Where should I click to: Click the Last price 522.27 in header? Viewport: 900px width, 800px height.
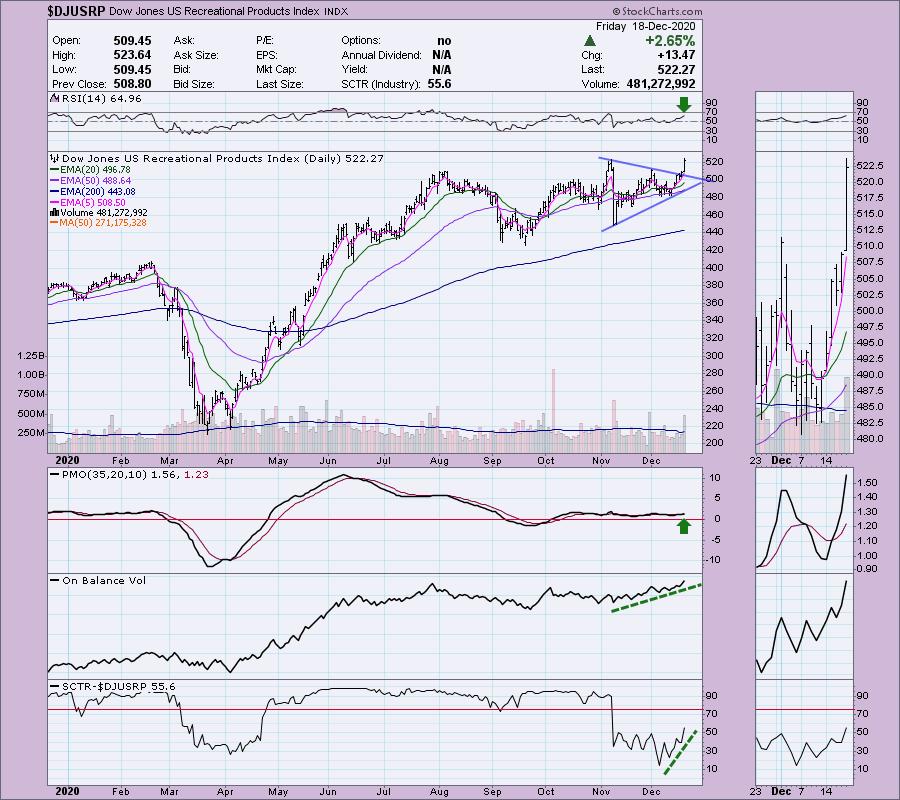(677, 69)
